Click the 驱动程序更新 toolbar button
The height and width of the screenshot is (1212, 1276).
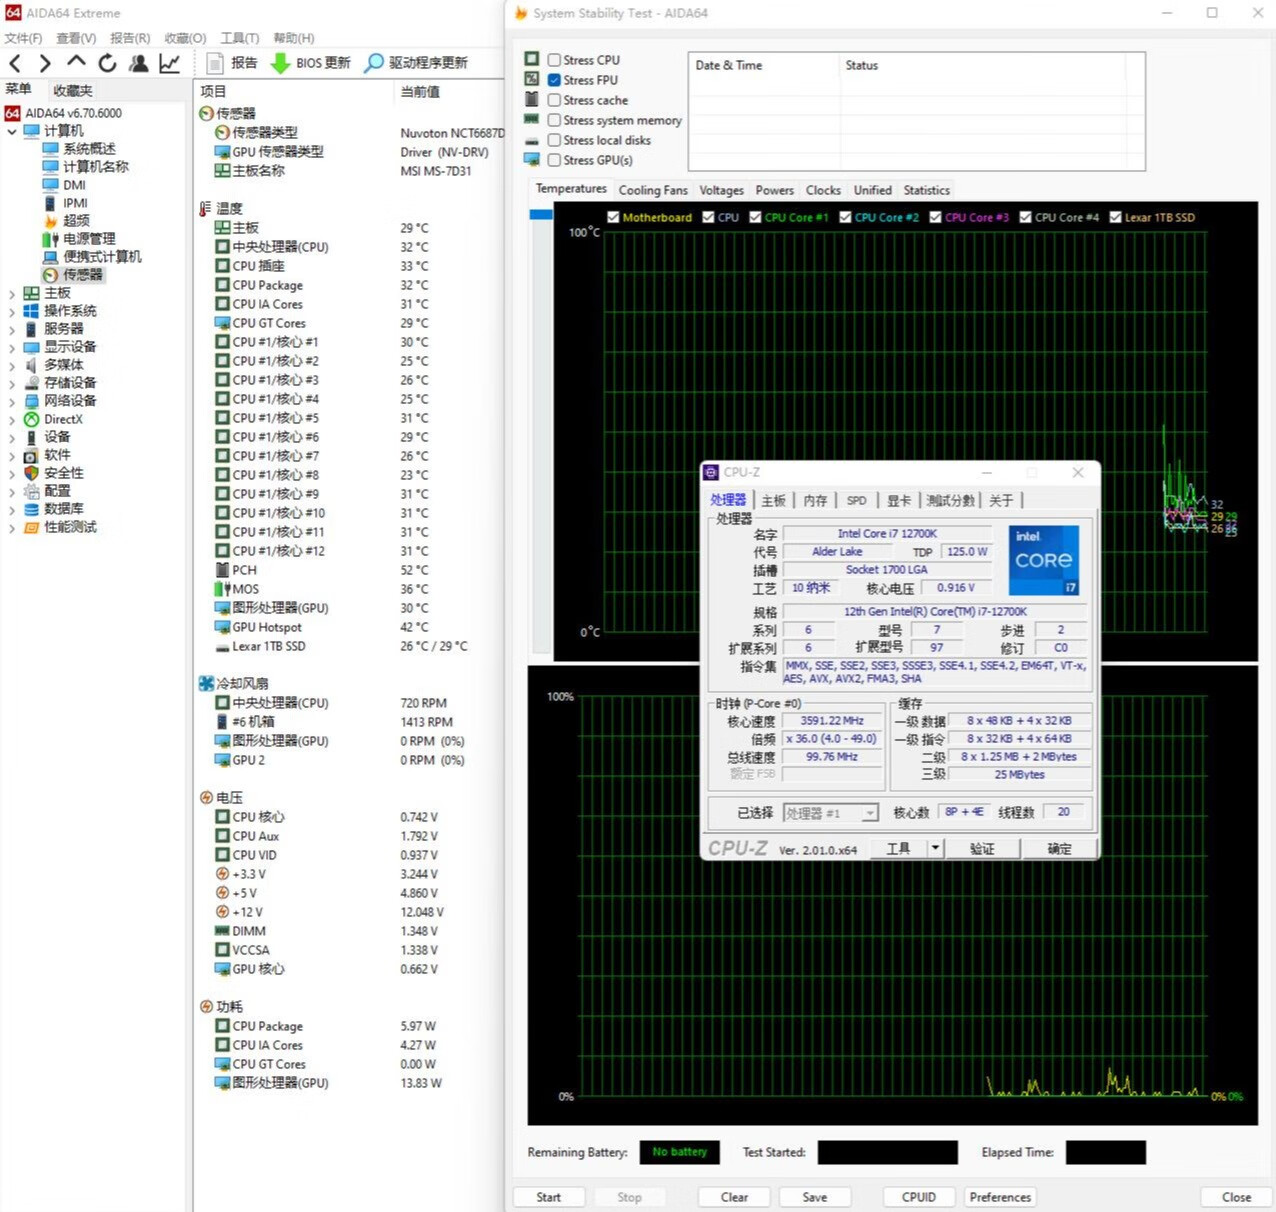pyautogui.click(x=416, y=63)
